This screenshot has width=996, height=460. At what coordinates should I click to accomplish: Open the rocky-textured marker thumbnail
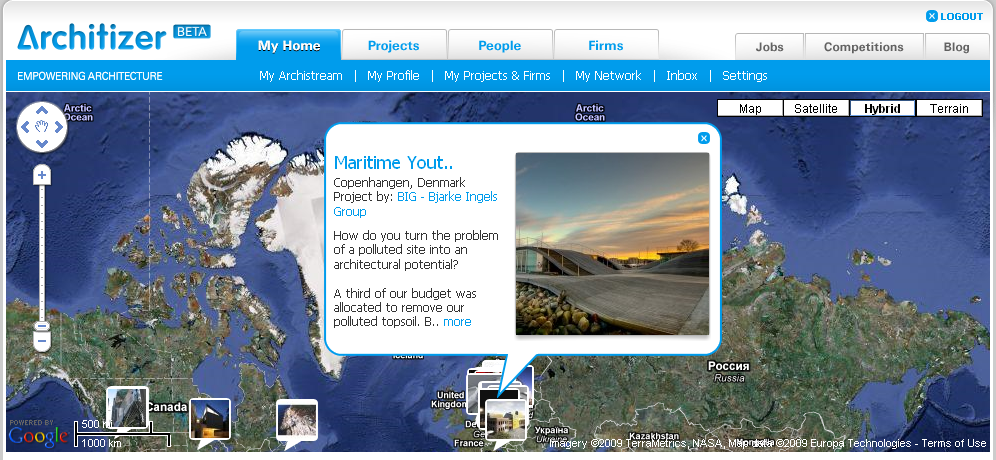pos(297,420)
